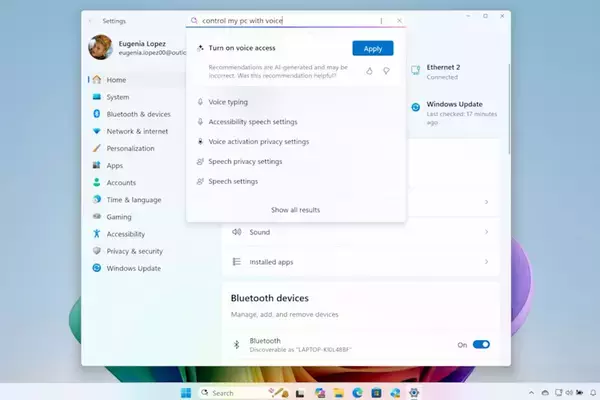Click the Windows Update sync icon
The height and width of the screenshot is (400, 600).
tap(416, 107)
